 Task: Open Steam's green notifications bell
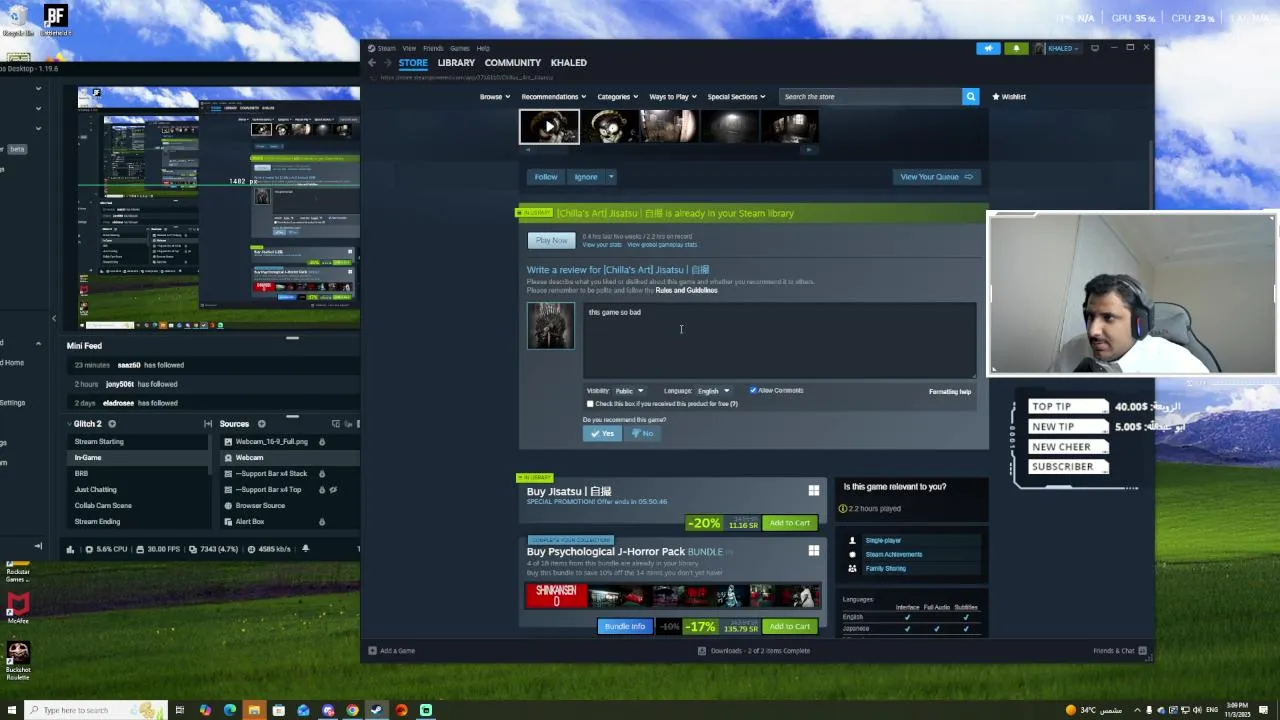click(x=1016, y=48)
